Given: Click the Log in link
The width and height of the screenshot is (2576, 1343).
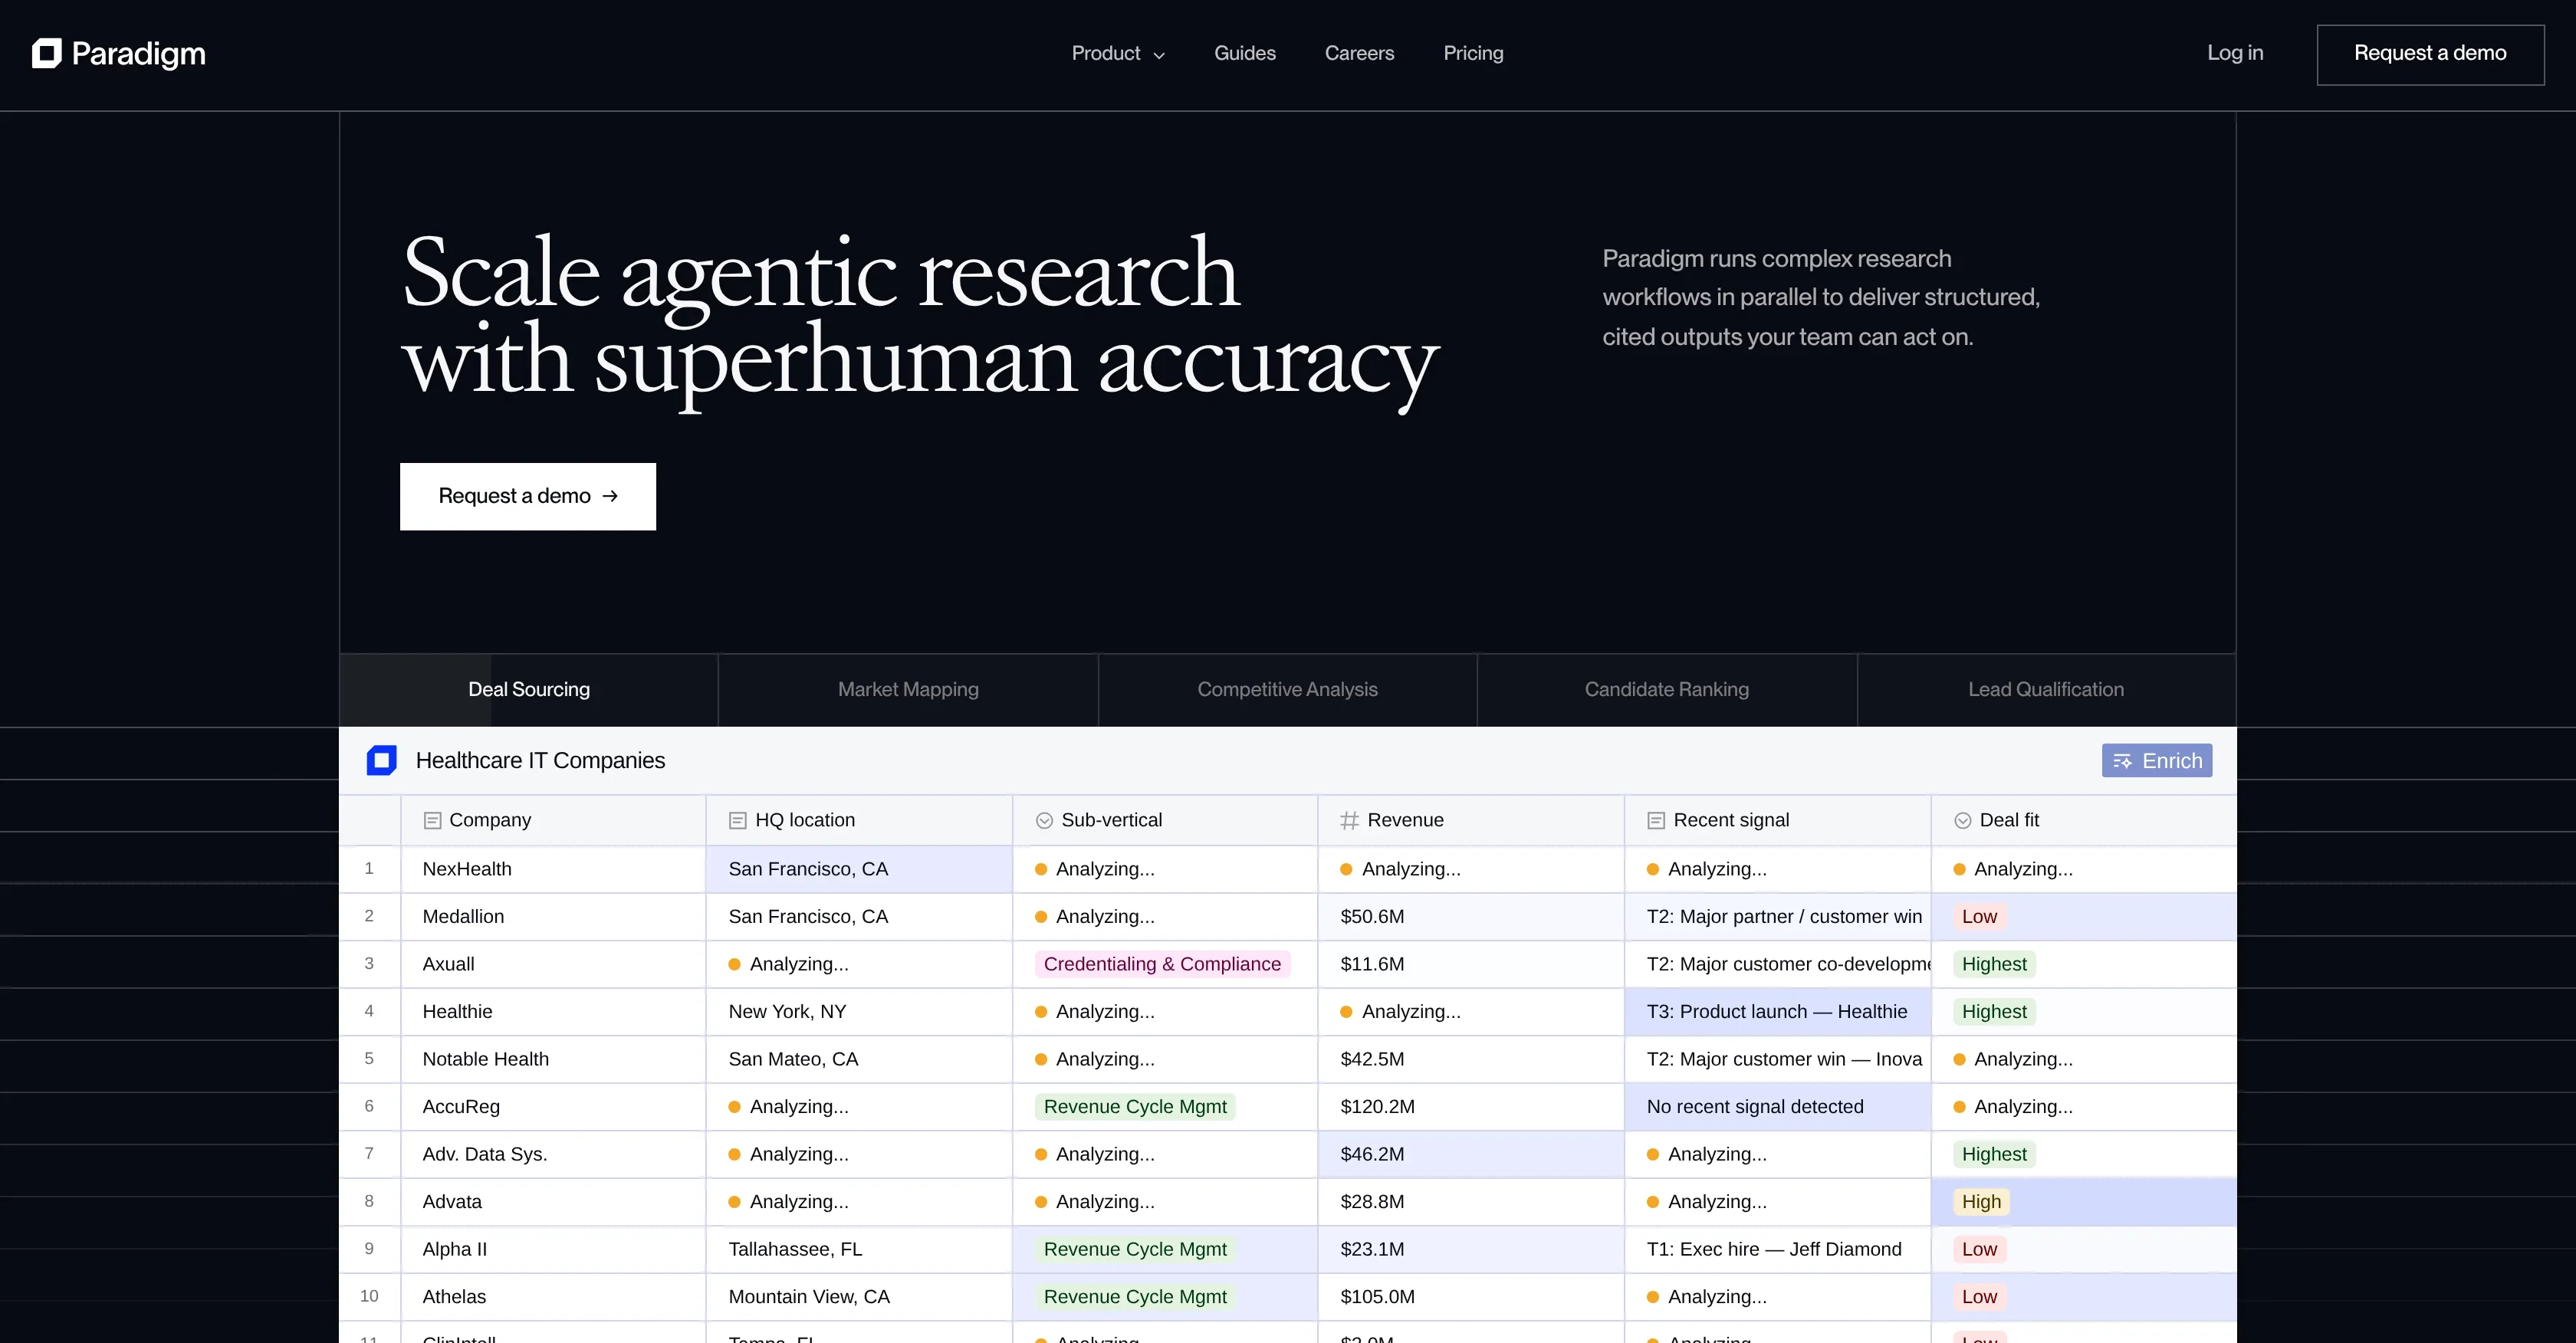Looking at the screenshot, I should [x=2235, y=53].
